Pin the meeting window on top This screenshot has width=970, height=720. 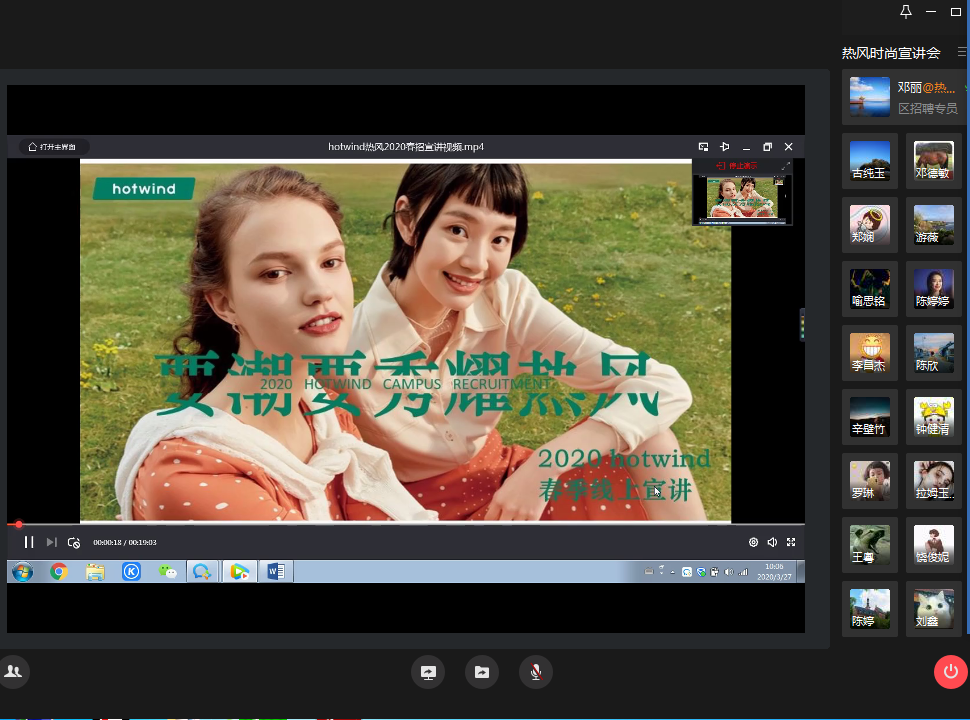pos(906,12)
